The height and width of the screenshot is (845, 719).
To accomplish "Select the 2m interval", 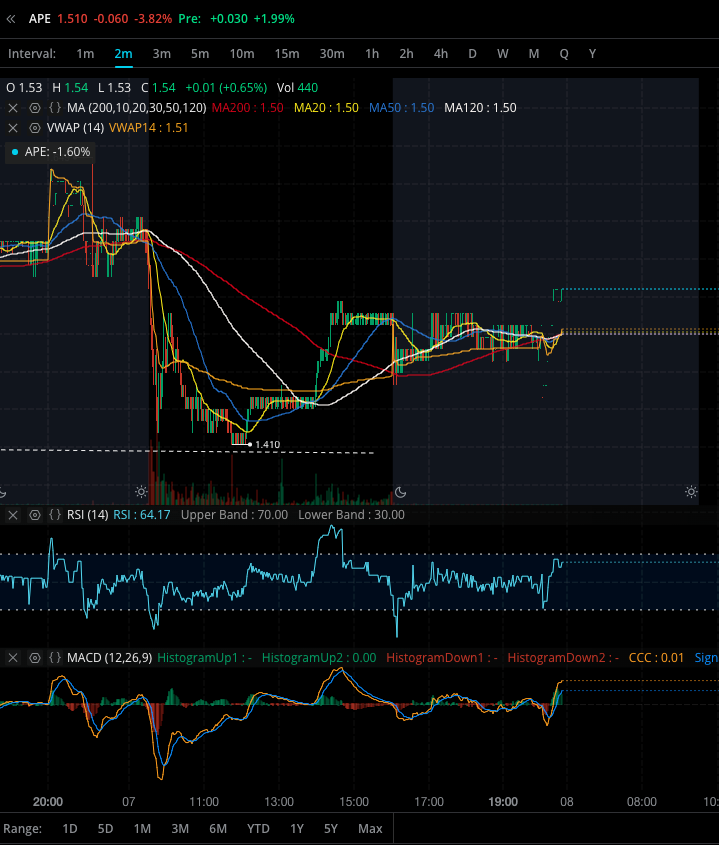I will [123, 54].
